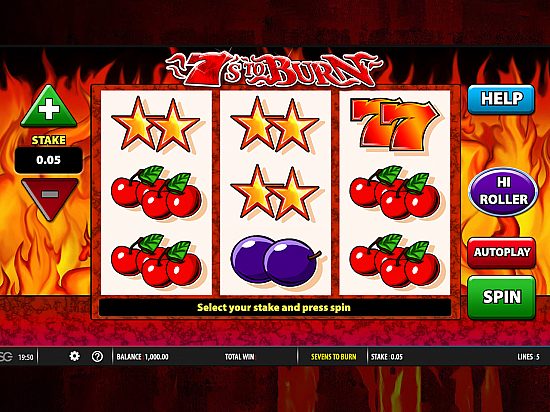Click the green SPIN button
The image size is (550, 412).
click(x=502, y=297)
